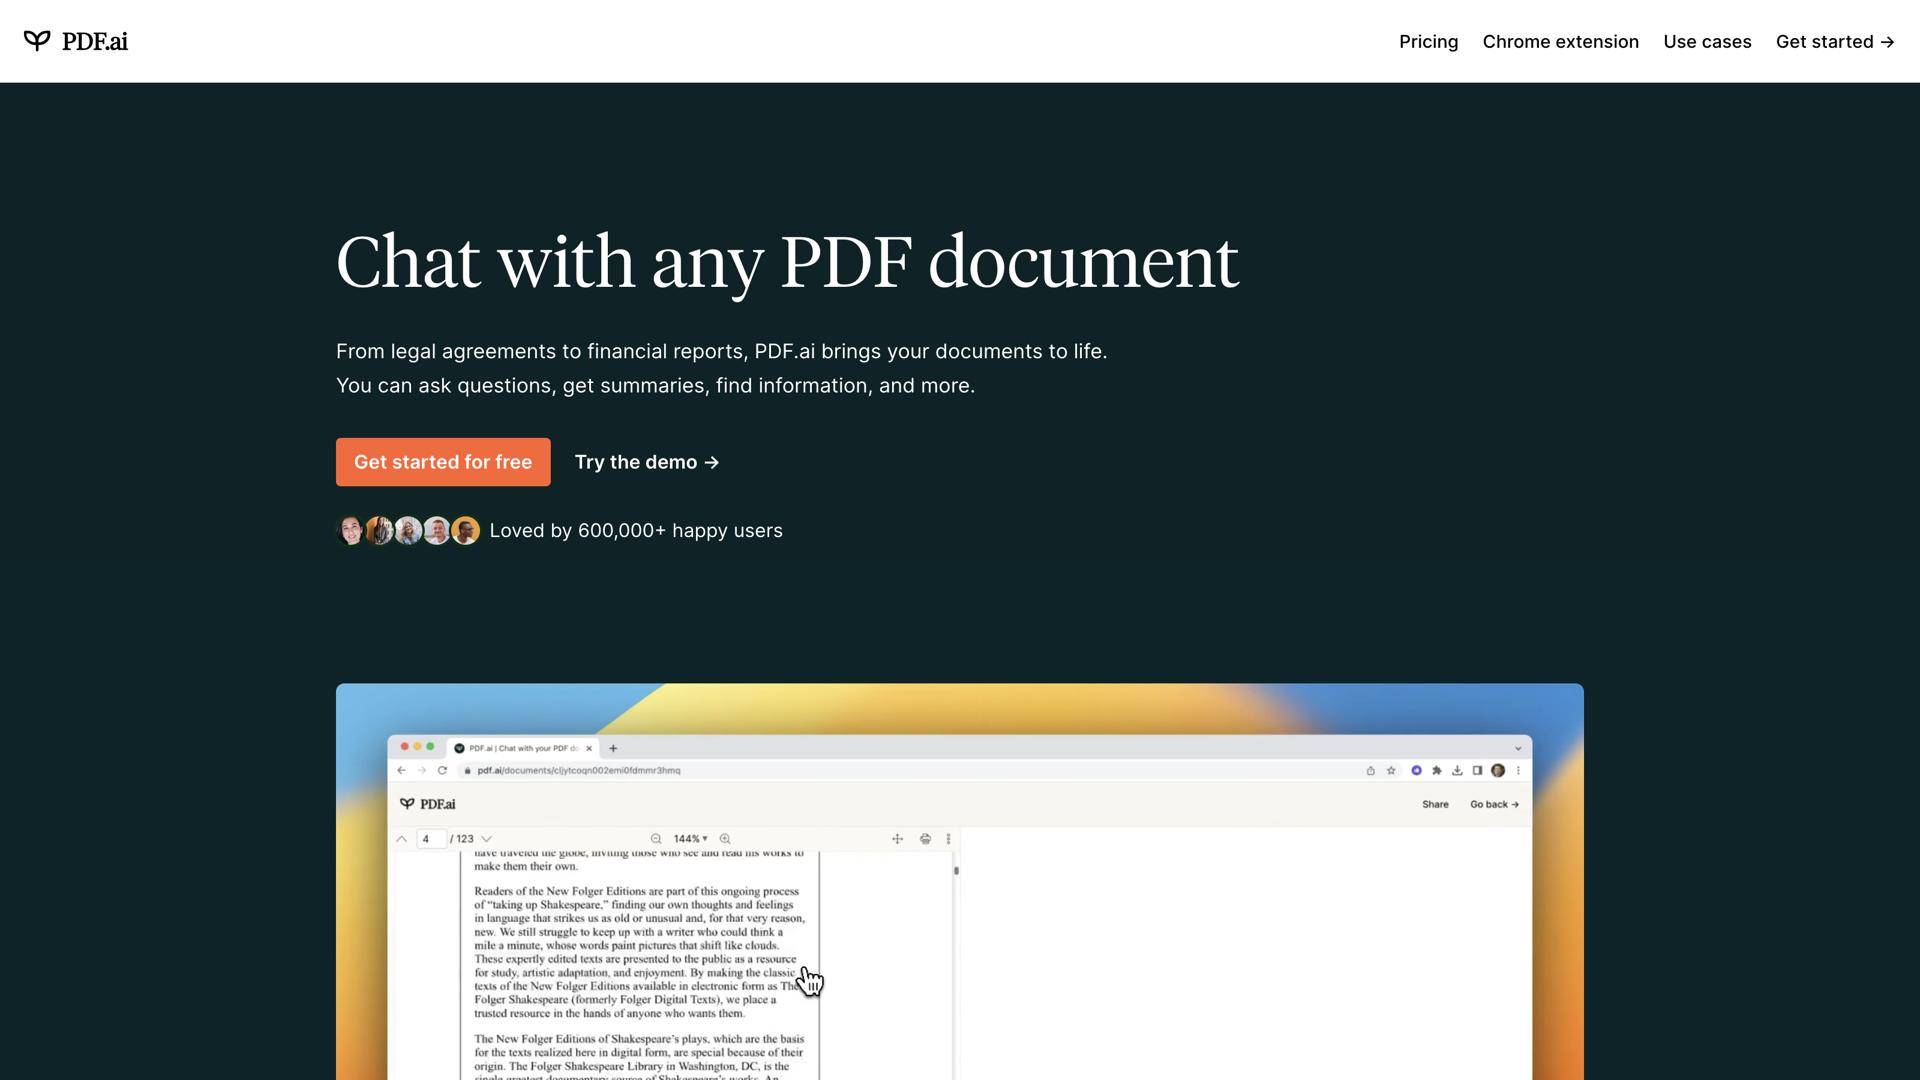Open the three-dot menu in the PDF toolbar
The height and width of the screenshot is (1080, 1920).
948,840
